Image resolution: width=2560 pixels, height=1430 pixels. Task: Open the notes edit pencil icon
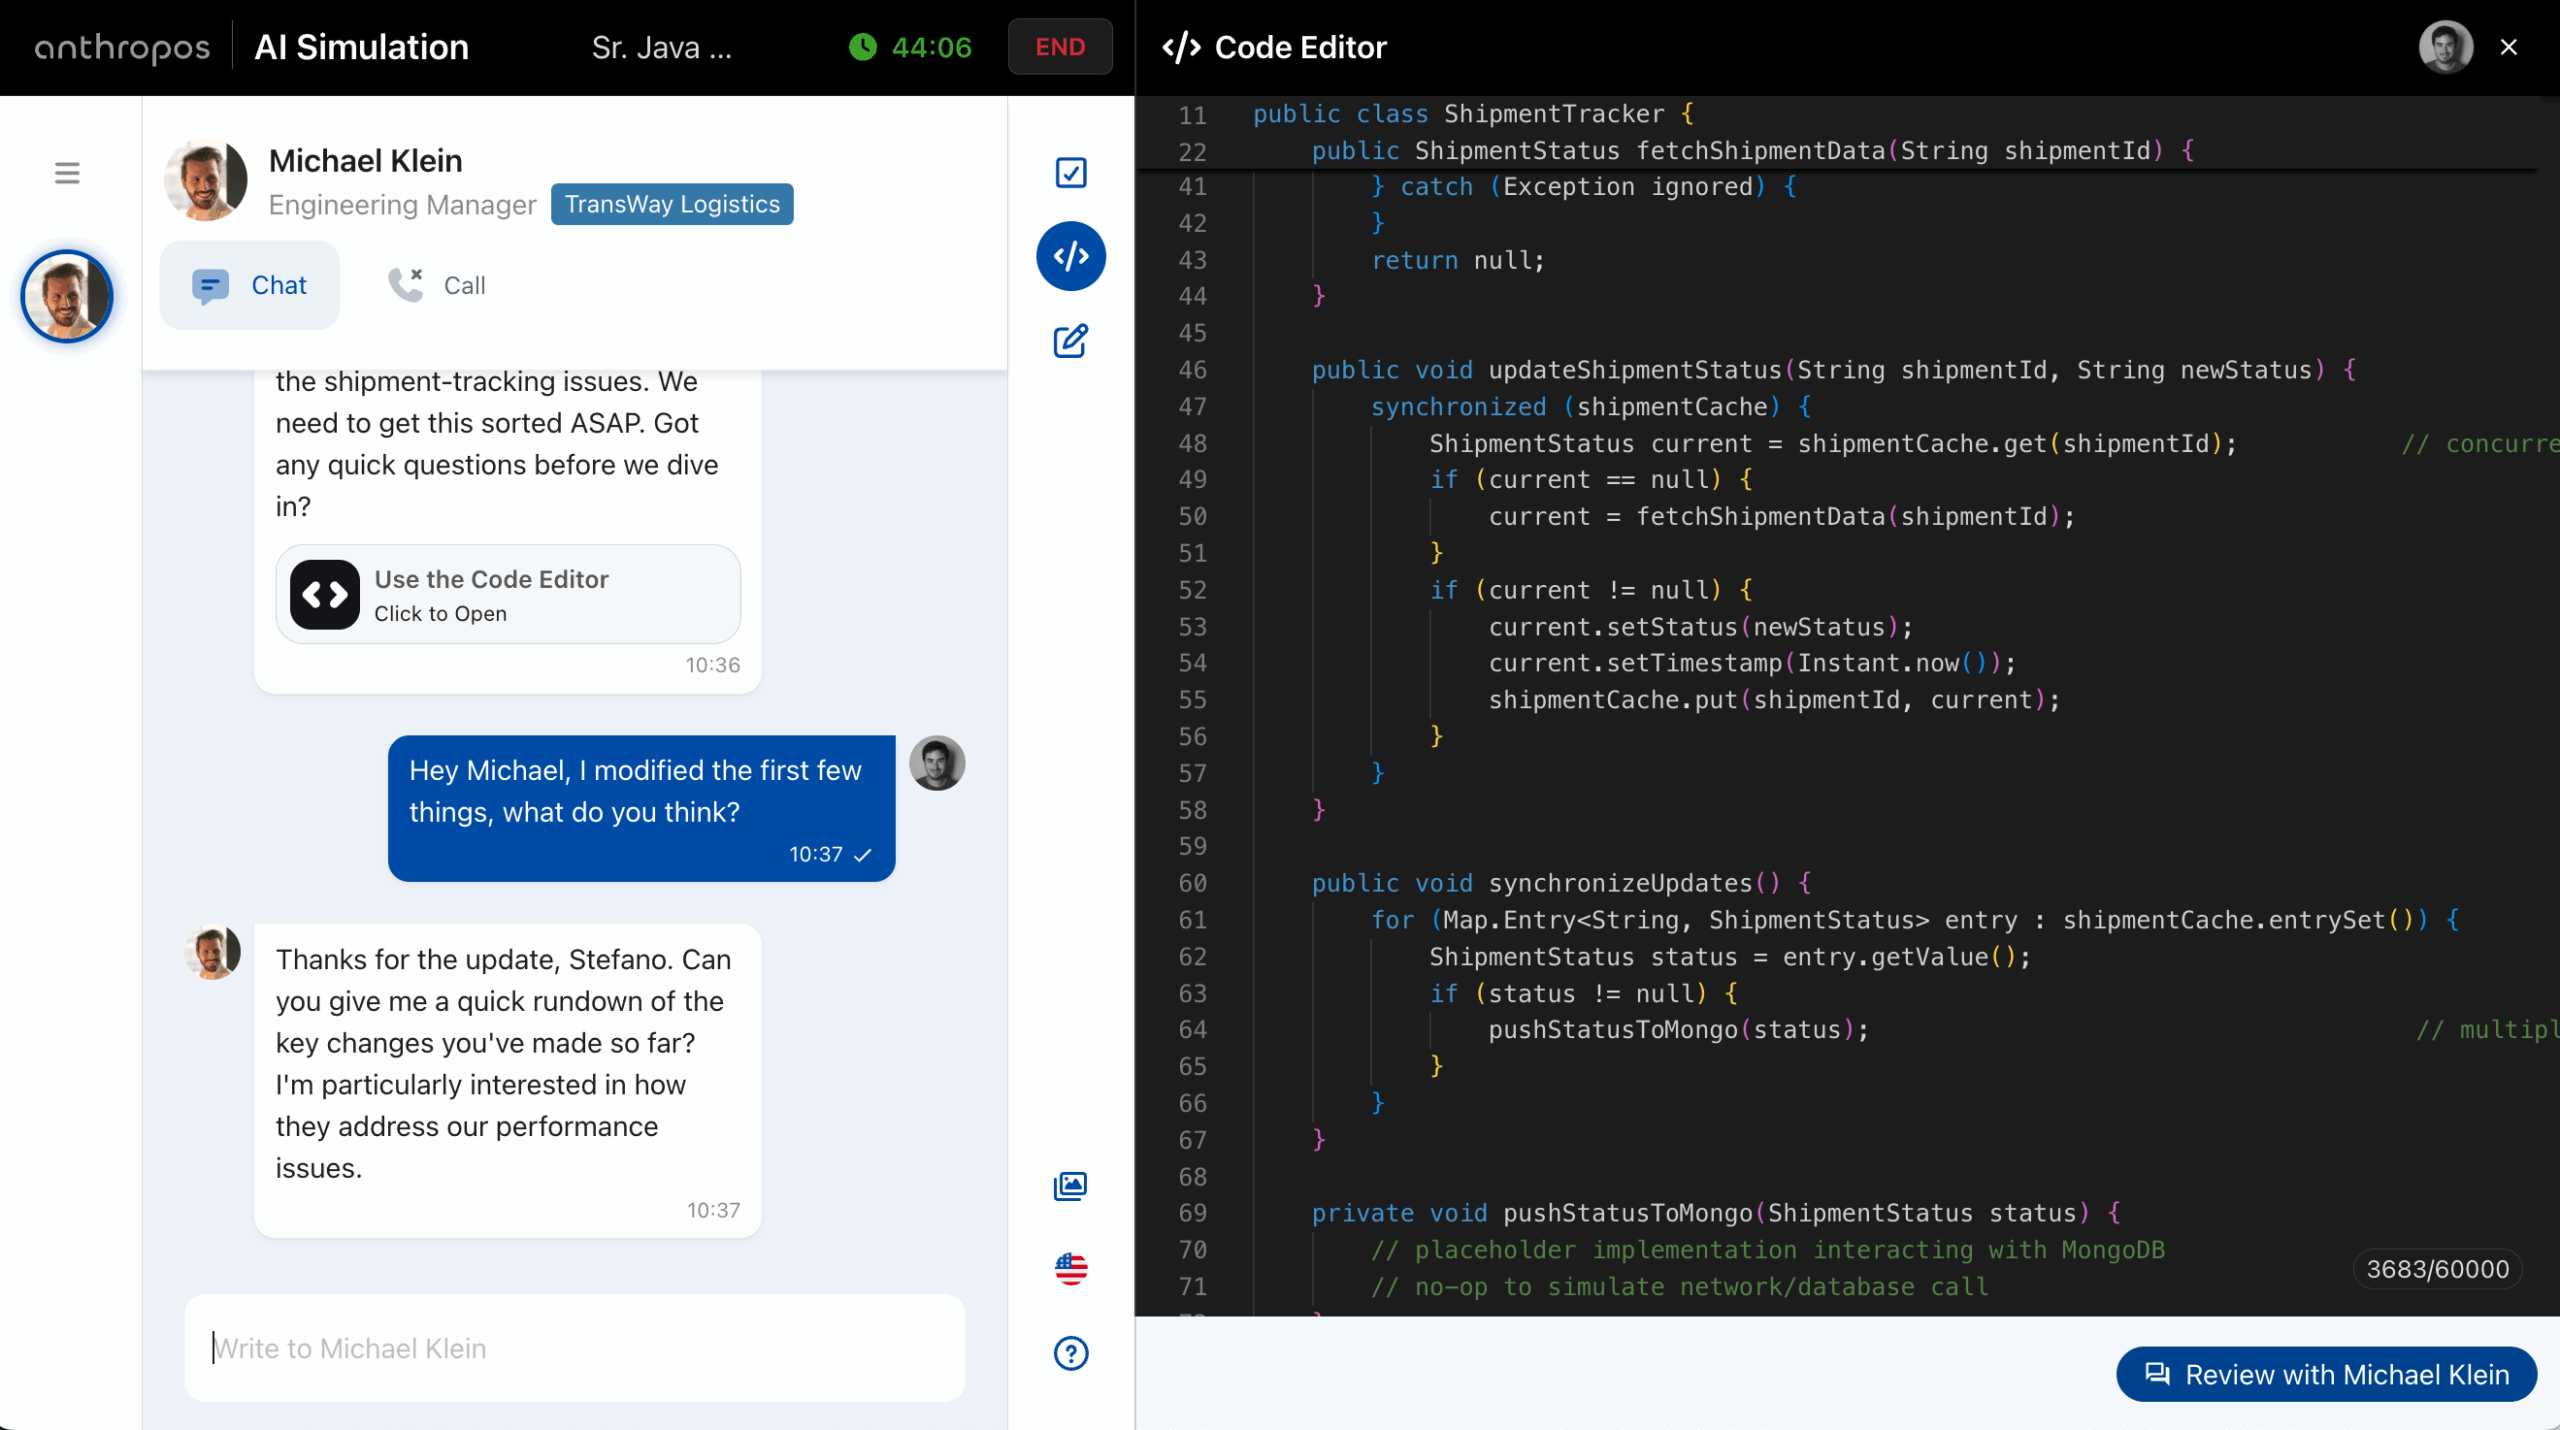[x=1070, y=341]
